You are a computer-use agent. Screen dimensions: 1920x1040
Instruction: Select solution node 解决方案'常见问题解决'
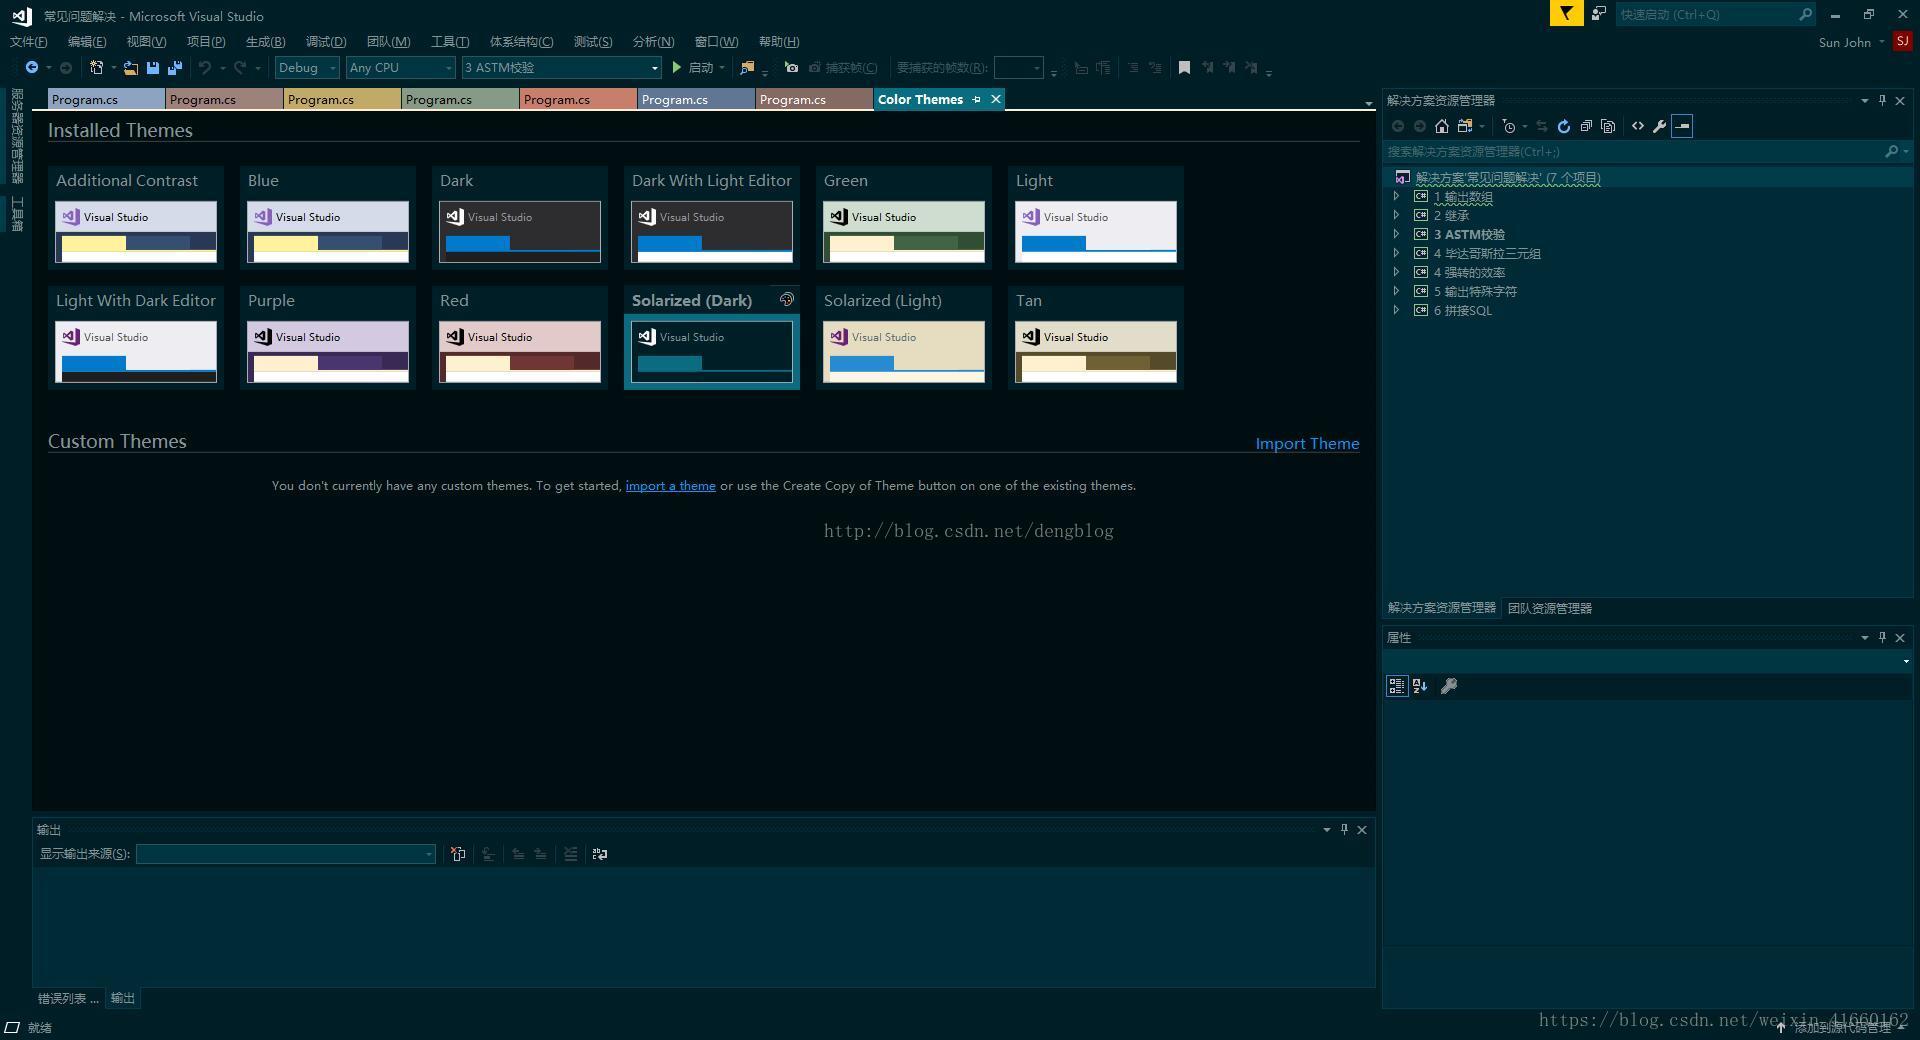[x=1507, y=178]
